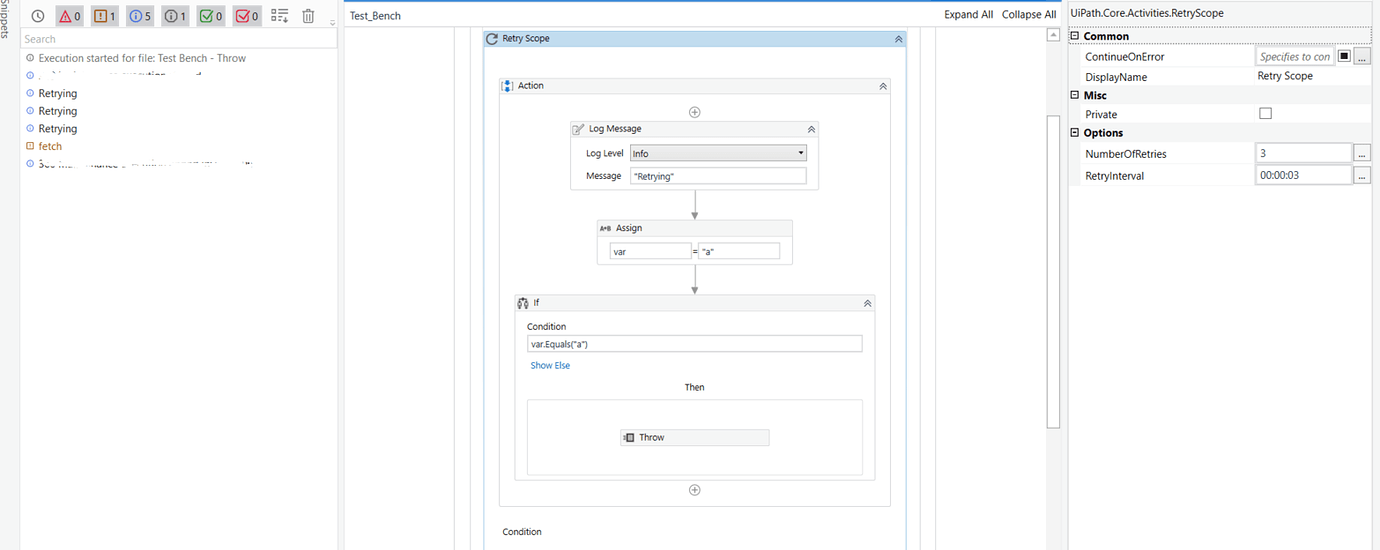
Task: Open expression editor for NumberOfRetries
Action: (x=1362, y=154)
